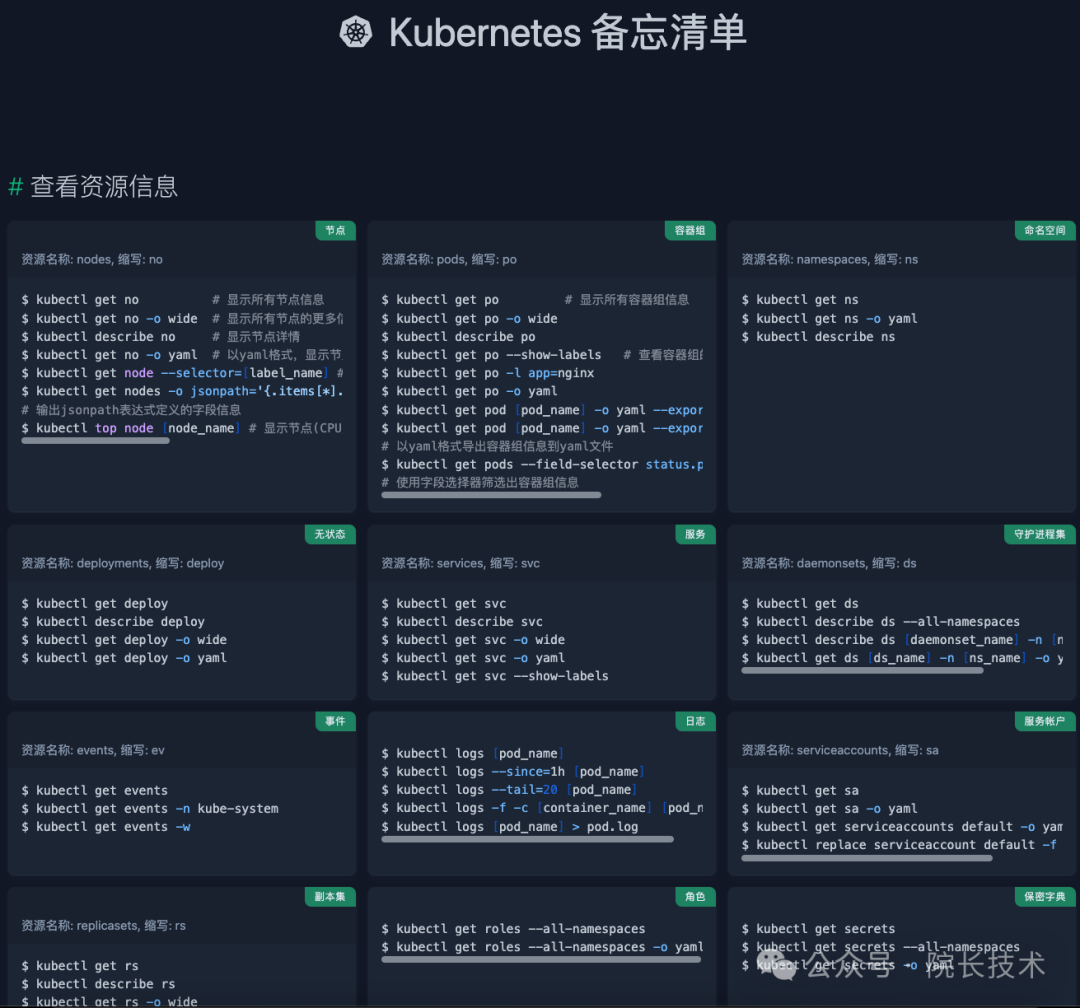Click the serviceaccounts card horizontal scrollbar
The height and width of the screenshot is (1008, 1080).
click(867, 858)
